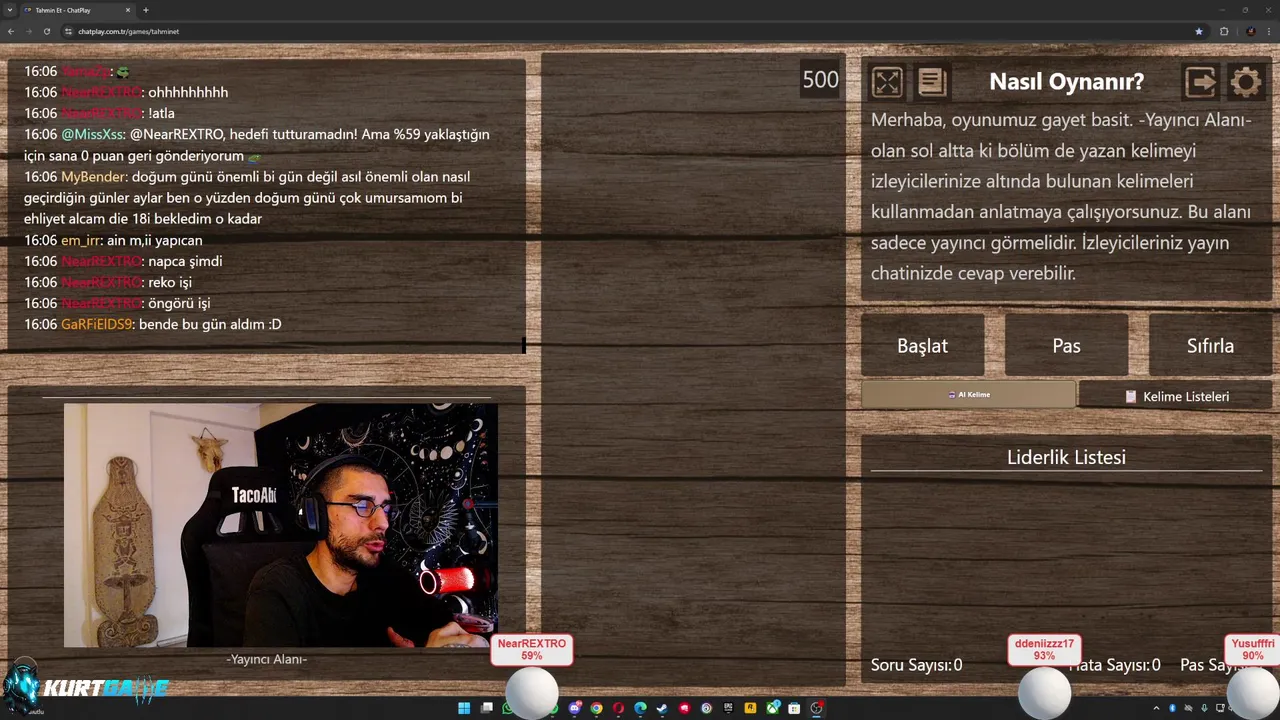Click the Bluetooth tray icon
Screen dimensions: 1280x720
click(1173, 708)
